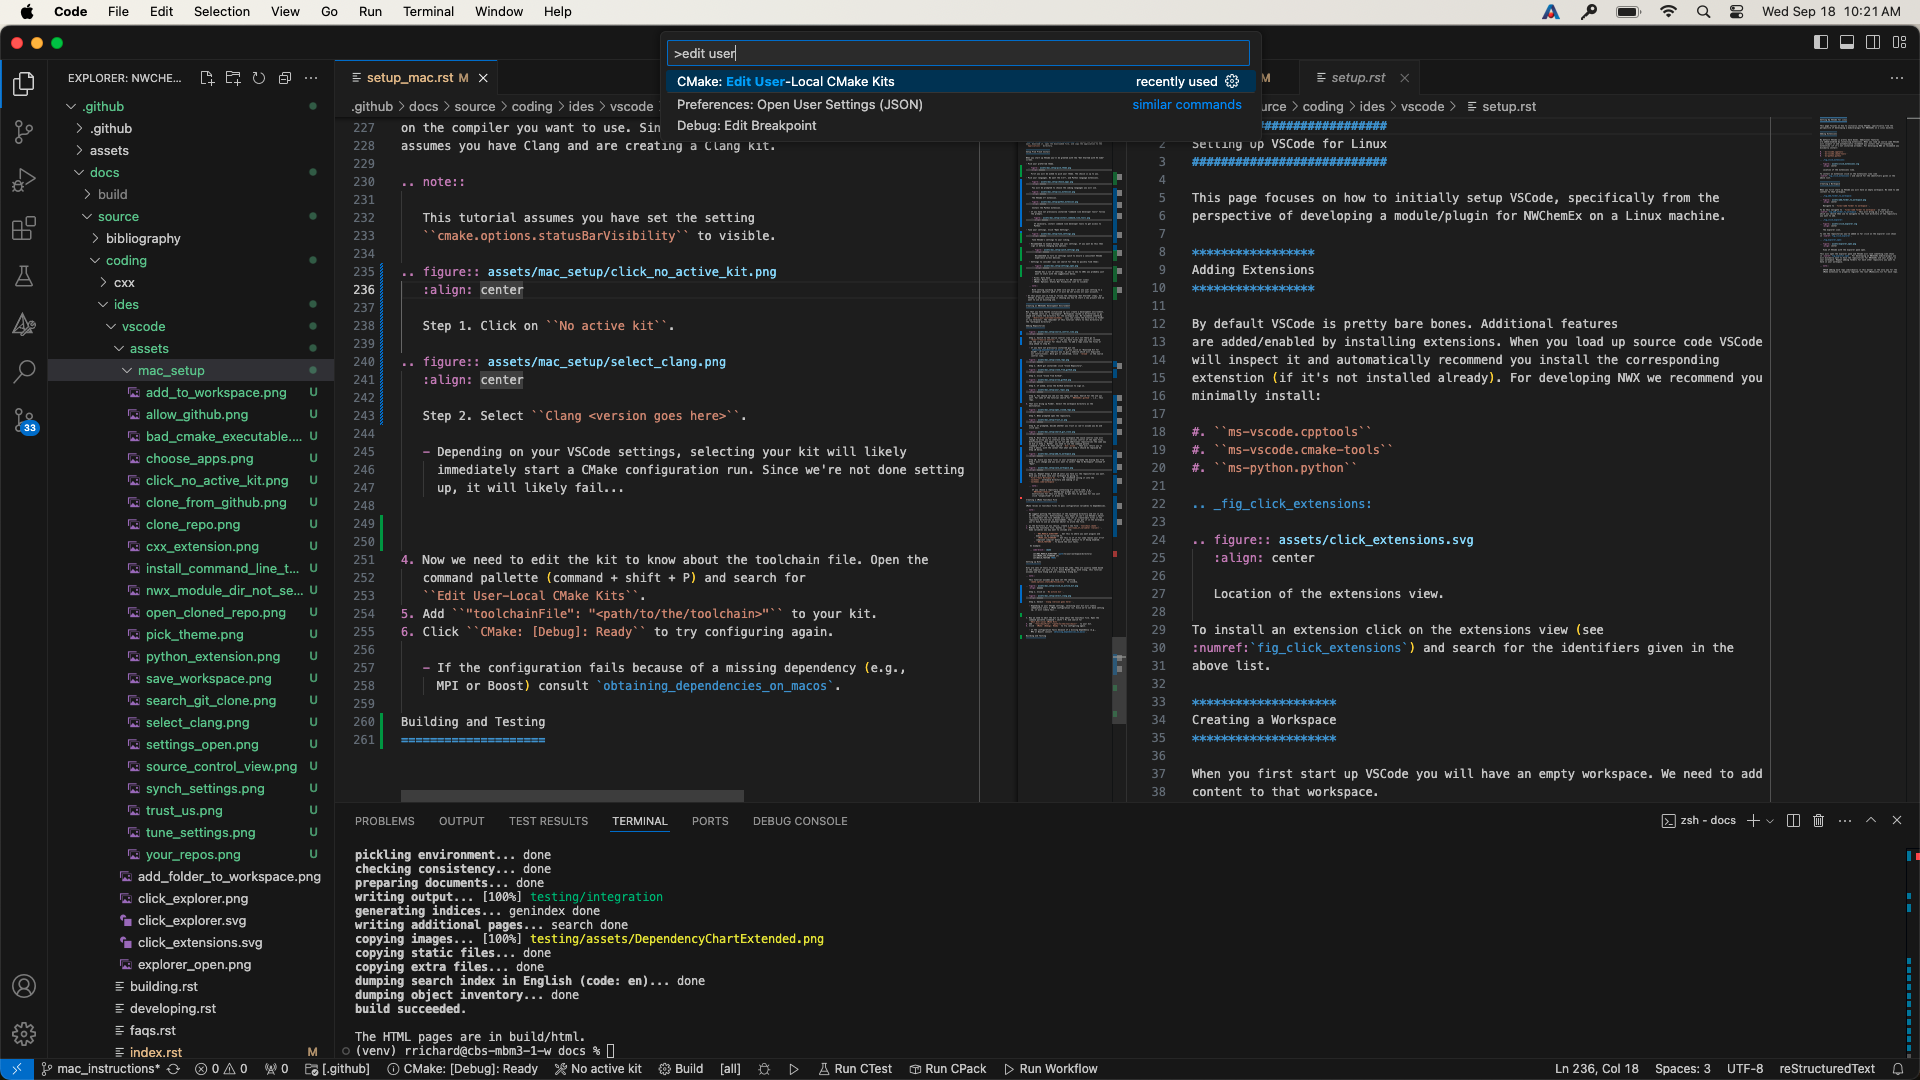Switch to the OUTPUT panel tab
The width and height of the screenshot is (1920, 1080).
point(461,821)
